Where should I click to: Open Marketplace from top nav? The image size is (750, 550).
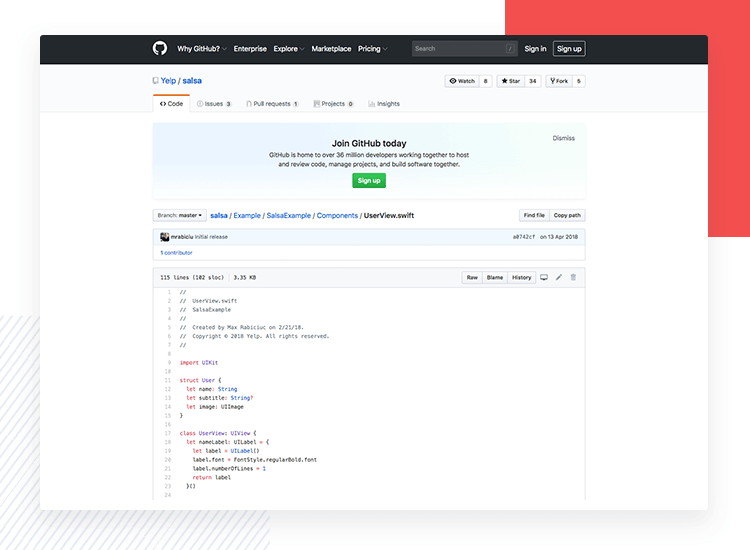coord(331,49)
